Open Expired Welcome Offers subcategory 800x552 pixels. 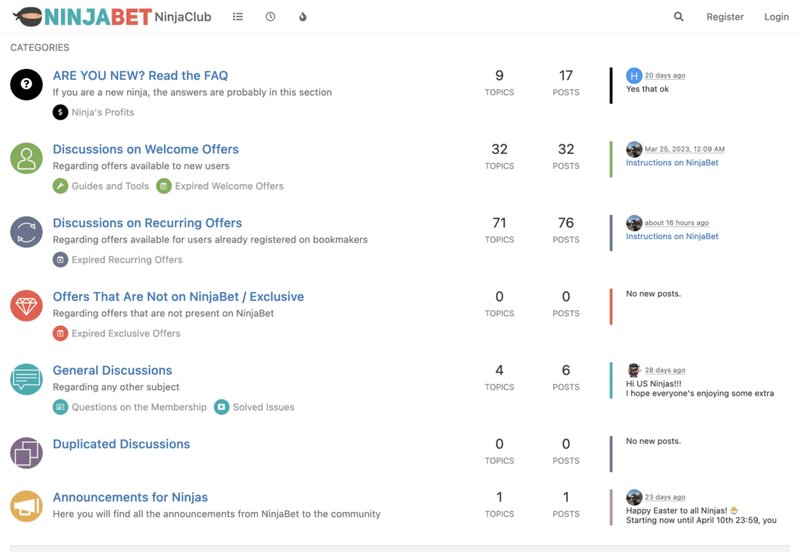[220, 186]
